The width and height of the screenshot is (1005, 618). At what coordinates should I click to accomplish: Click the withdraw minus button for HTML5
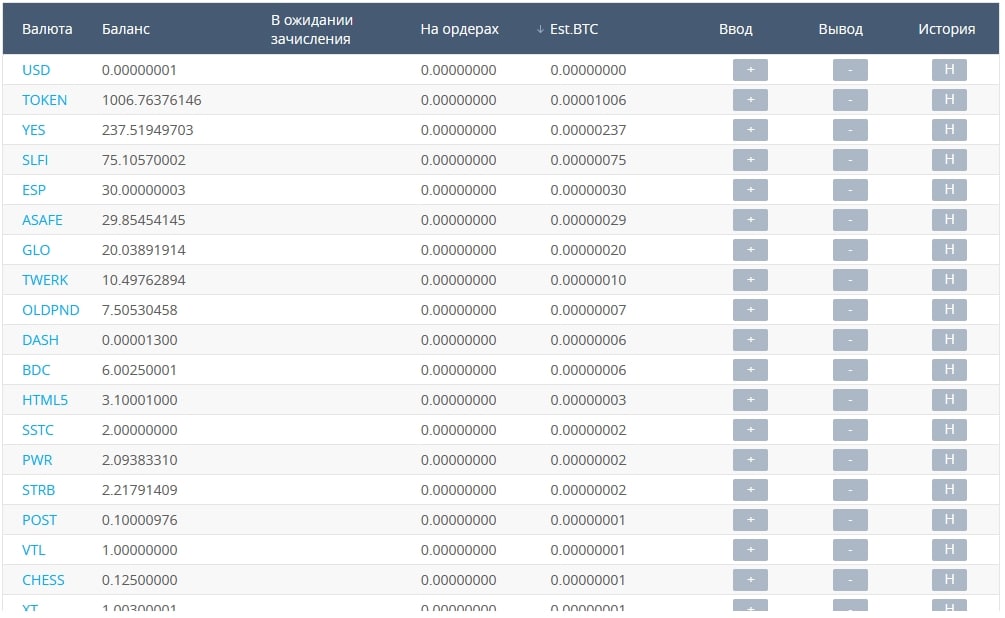850,400
